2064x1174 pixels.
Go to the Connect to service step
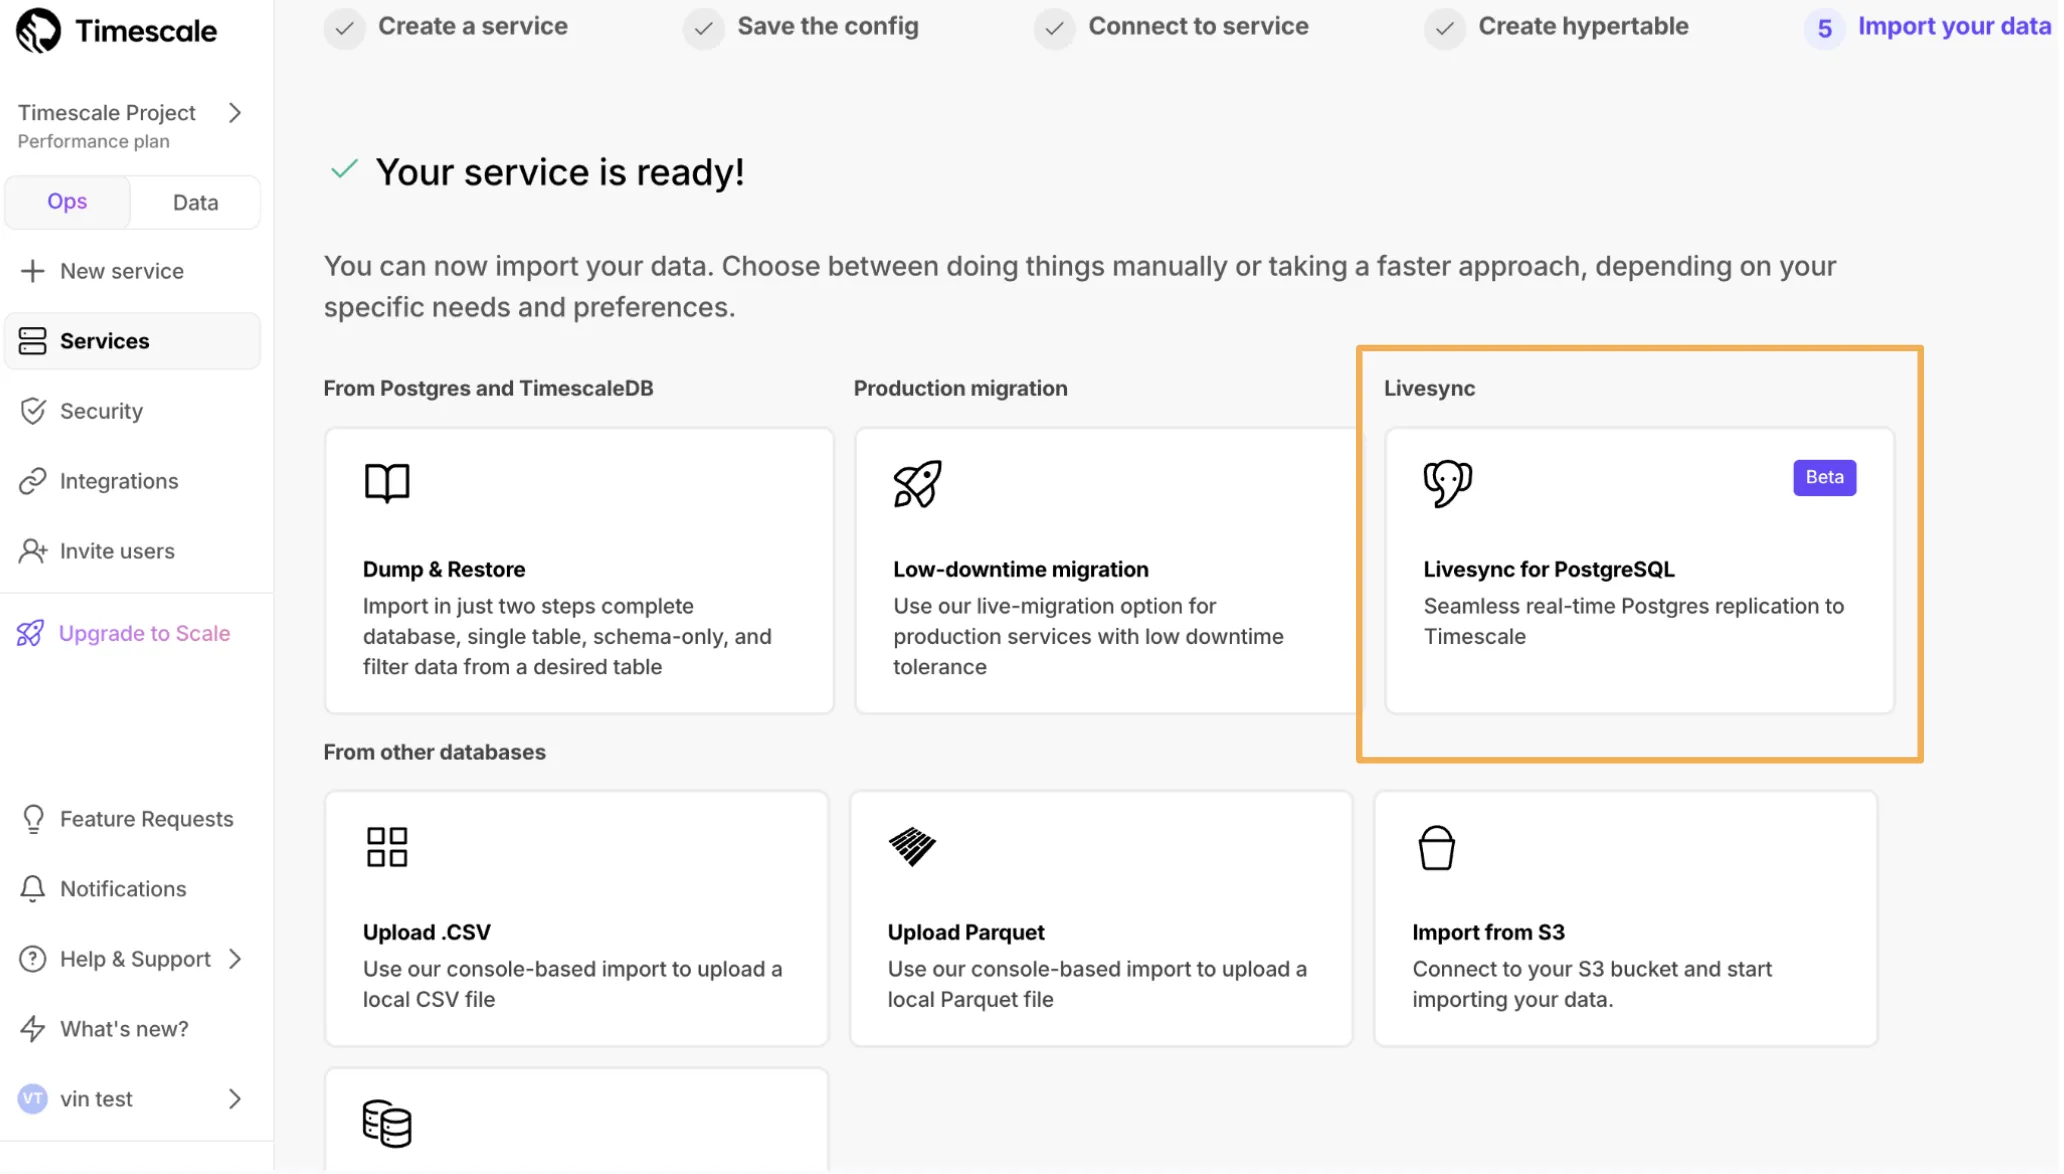tap(1198, 26)
